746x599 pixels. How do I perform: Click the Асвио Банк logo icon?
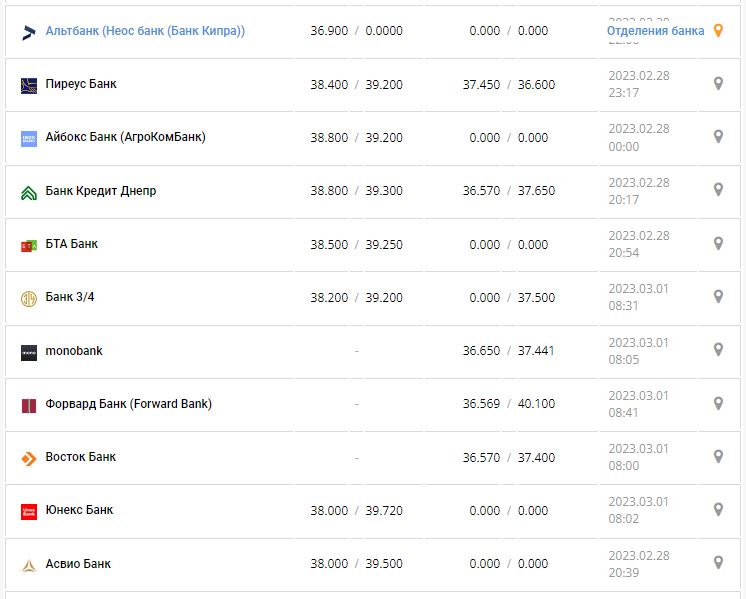click(x=28, y=565)
